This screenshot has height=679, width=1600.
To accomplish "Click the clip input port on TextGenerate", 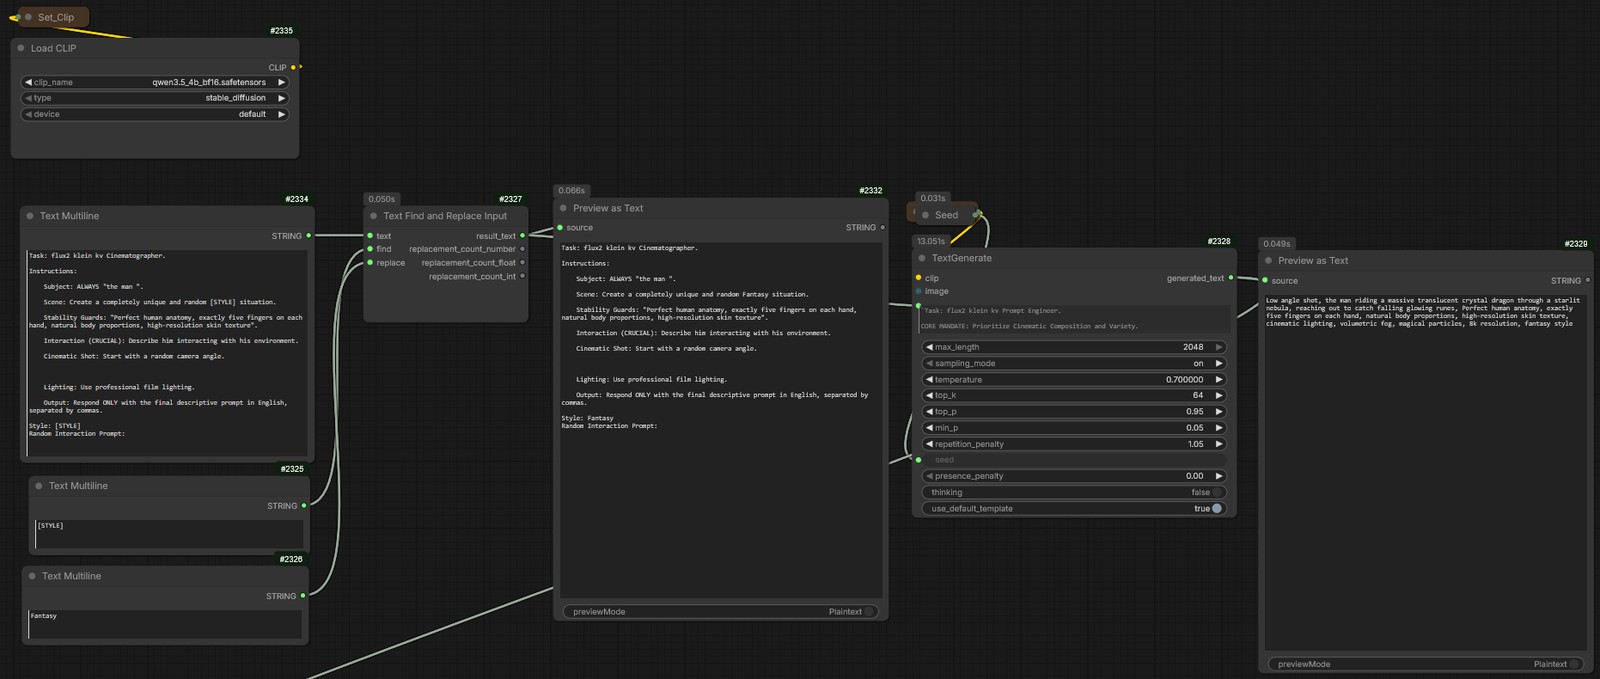I will tap(918, 278).
